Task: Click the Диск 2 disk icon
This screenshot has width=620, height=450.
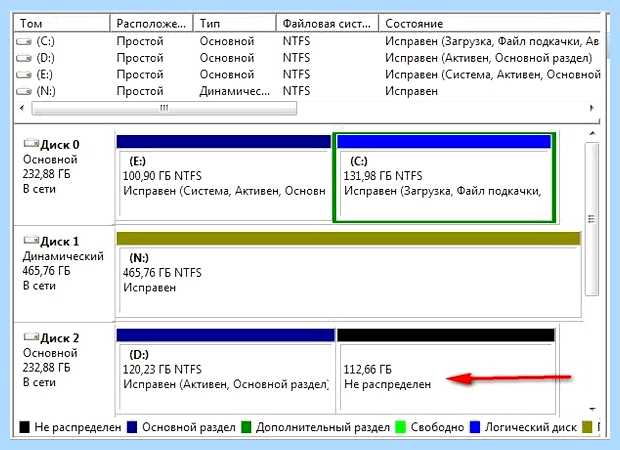Action: 31,337
